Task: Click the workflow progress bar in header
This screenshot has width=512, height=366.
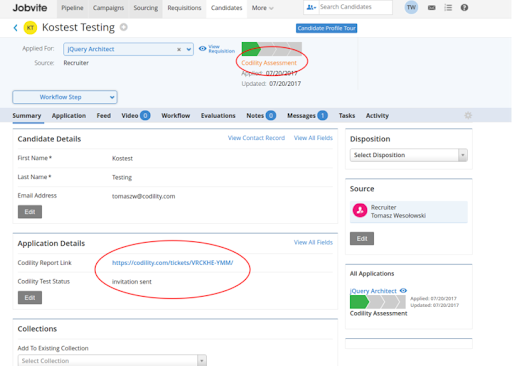Action: [x=272, y=49]
